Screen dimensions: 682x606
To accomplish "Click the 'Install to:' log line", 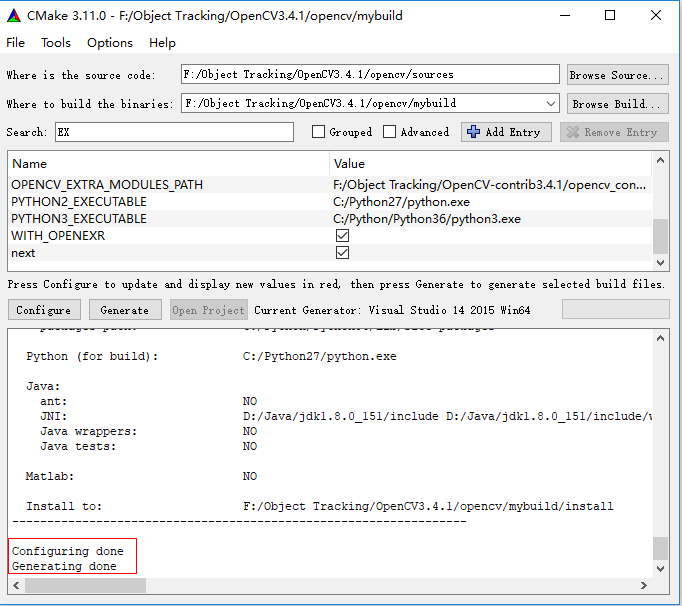I will [x=320, y=506].
